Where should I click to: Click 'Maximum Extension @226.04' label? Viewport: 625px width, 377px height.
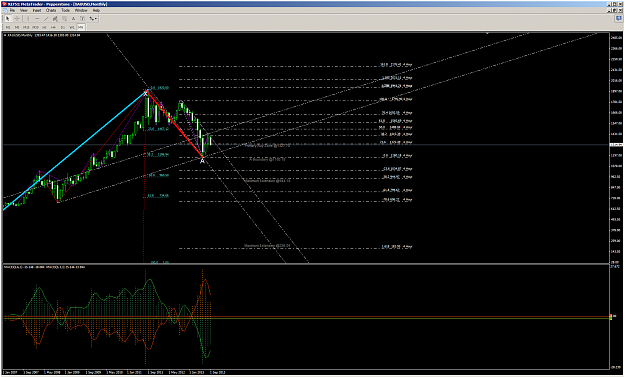pyautogui.click(x=267, y=245)
